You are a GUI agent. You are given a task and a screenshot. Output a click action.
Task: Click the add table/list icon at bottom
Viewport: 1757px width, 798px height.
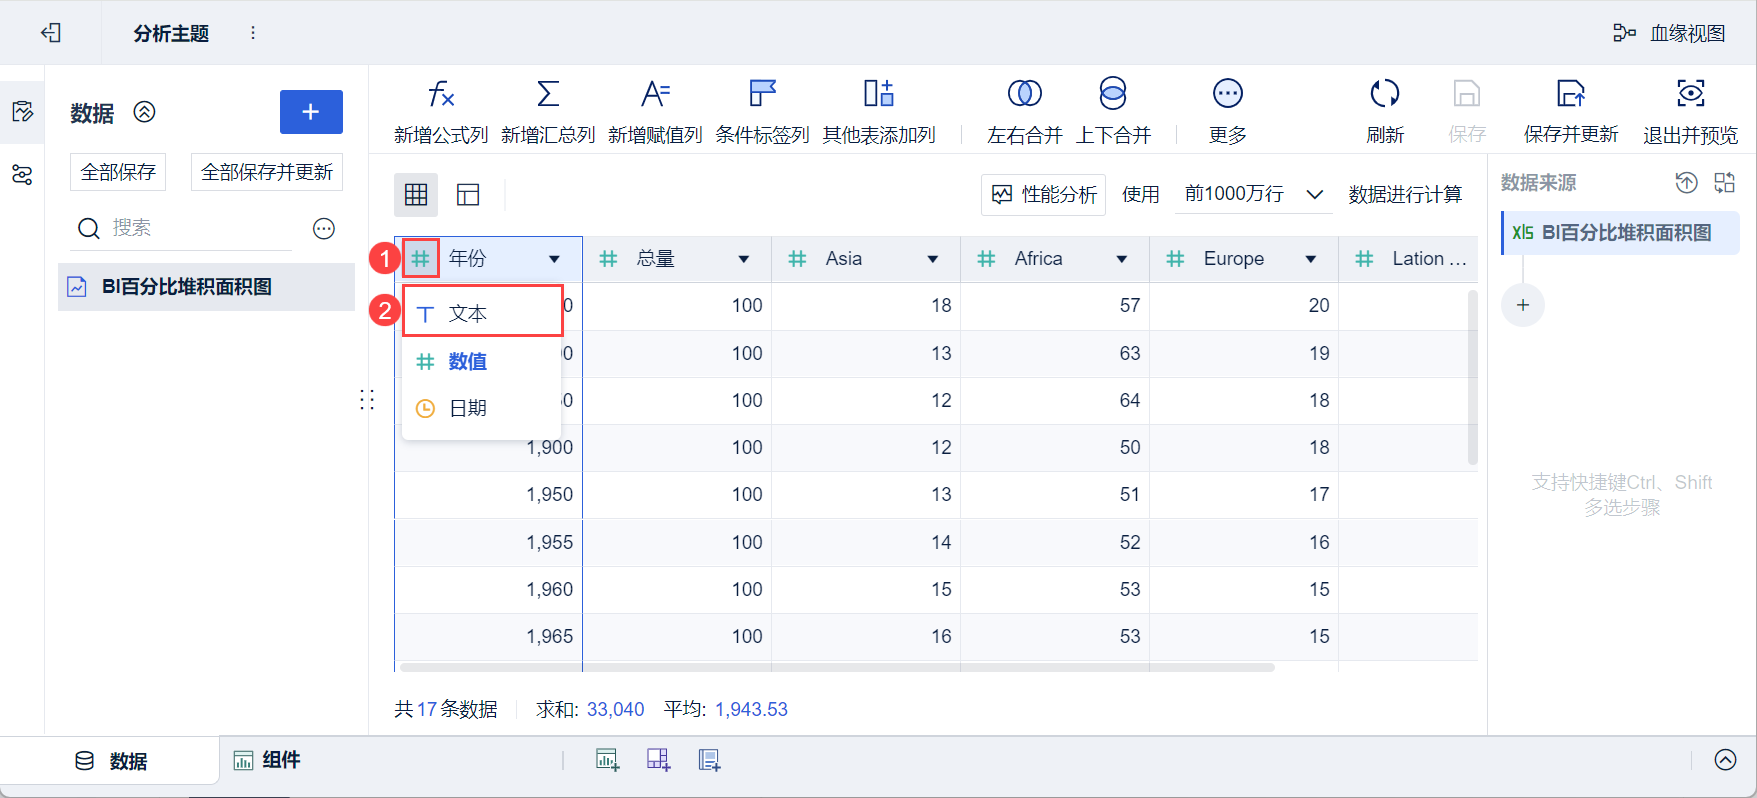tap(709, 760)
